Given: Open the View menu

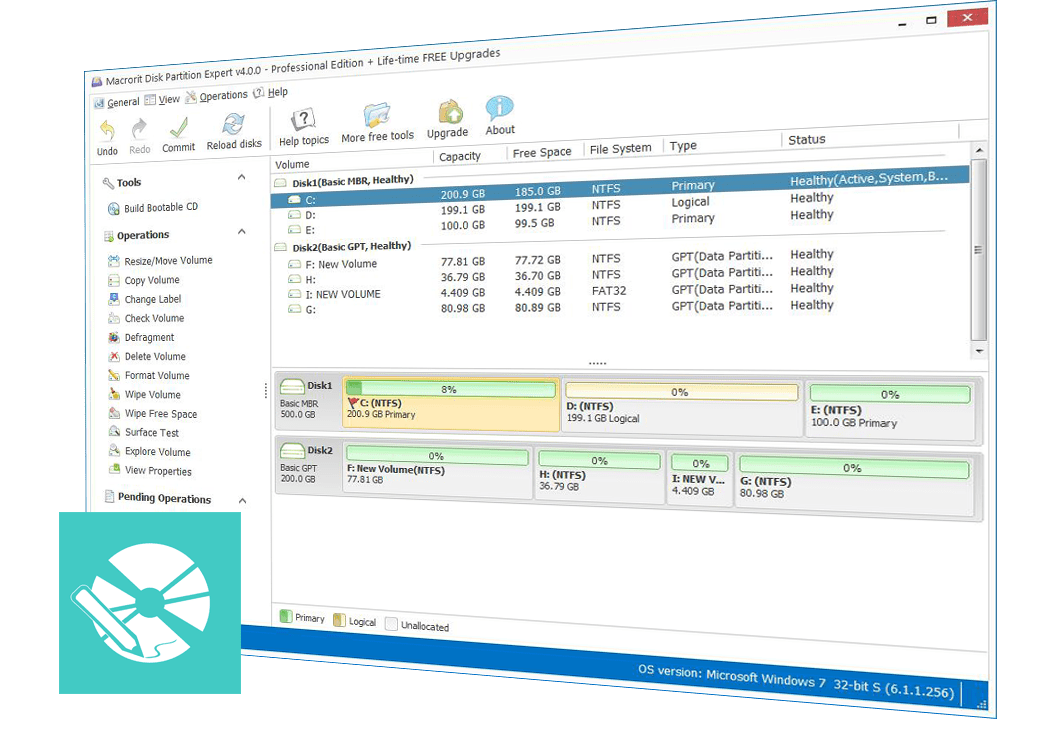Looking at the screenshot, I should coord(162,99).
